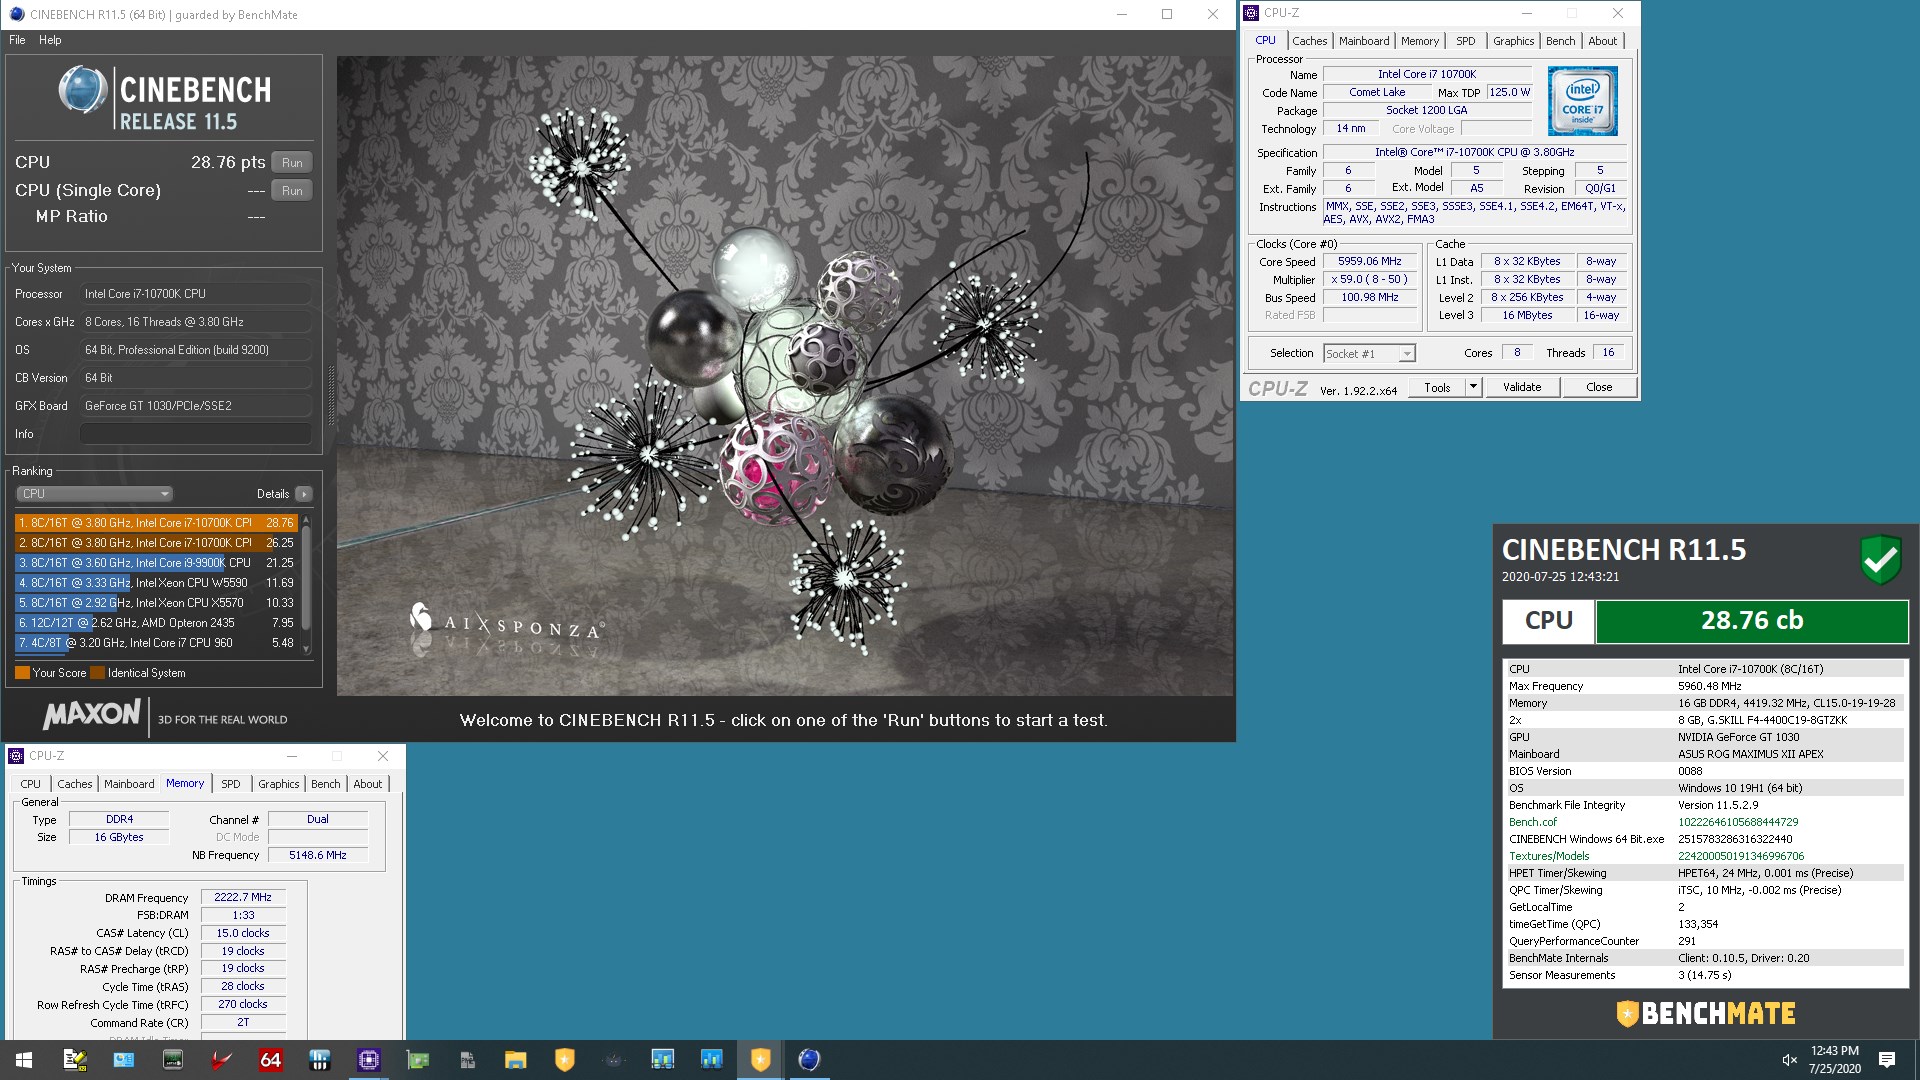Open the AIDA64 taskbar icon
The height and width of the screenshot is (1080, 1920).
point(271,1060)
